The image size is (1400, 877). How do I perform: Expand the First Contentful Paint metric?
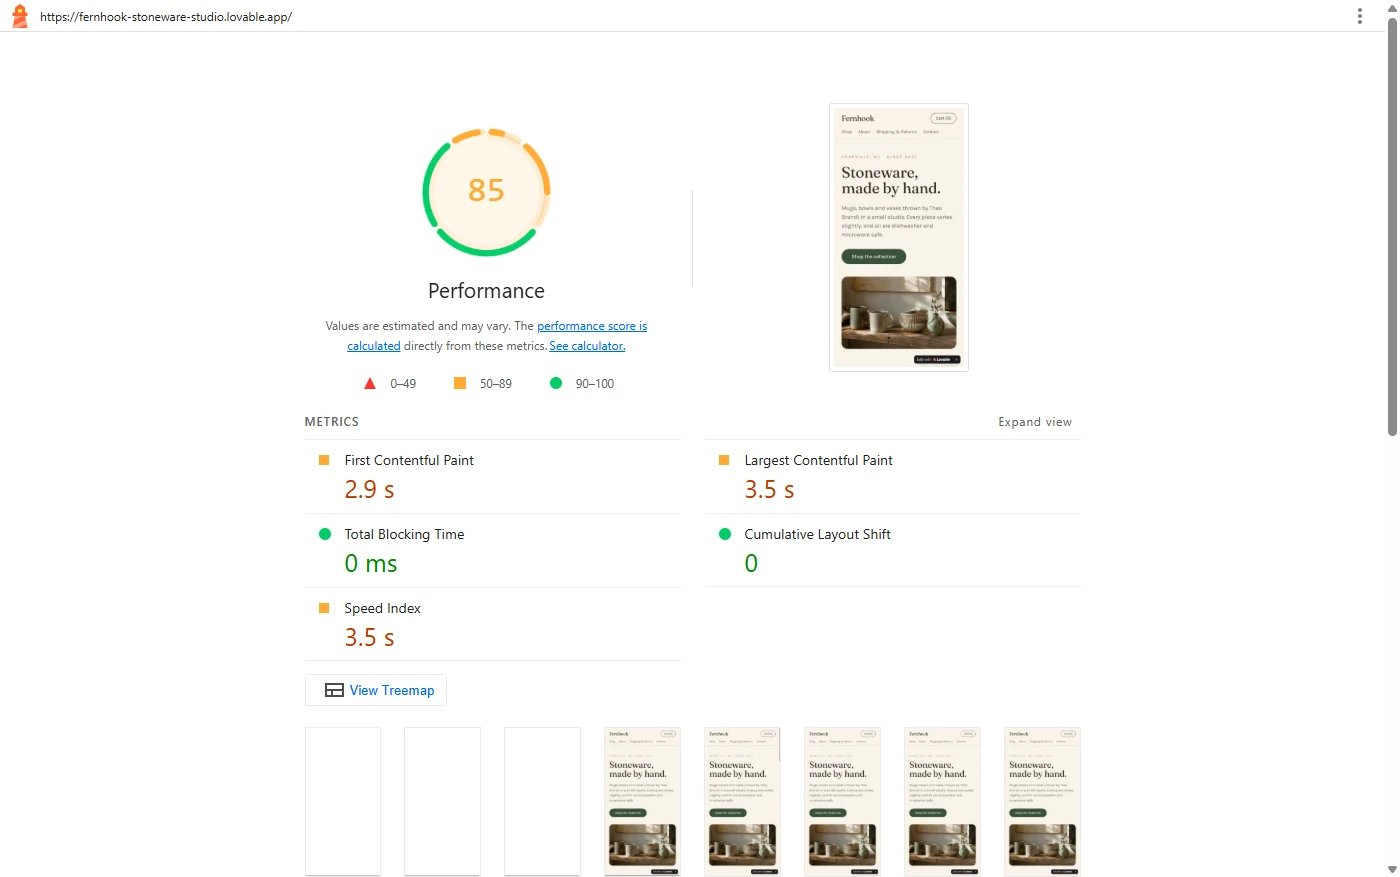click(493, 476)
